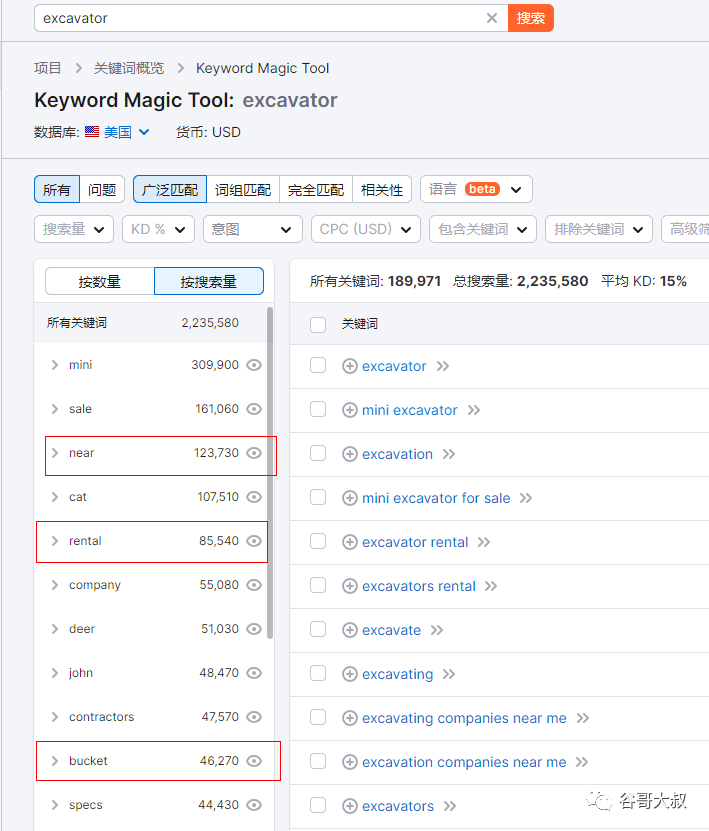Expand the rental keyword group
The width and height of the screenshot is (709, 831).
tap(55, 541)
